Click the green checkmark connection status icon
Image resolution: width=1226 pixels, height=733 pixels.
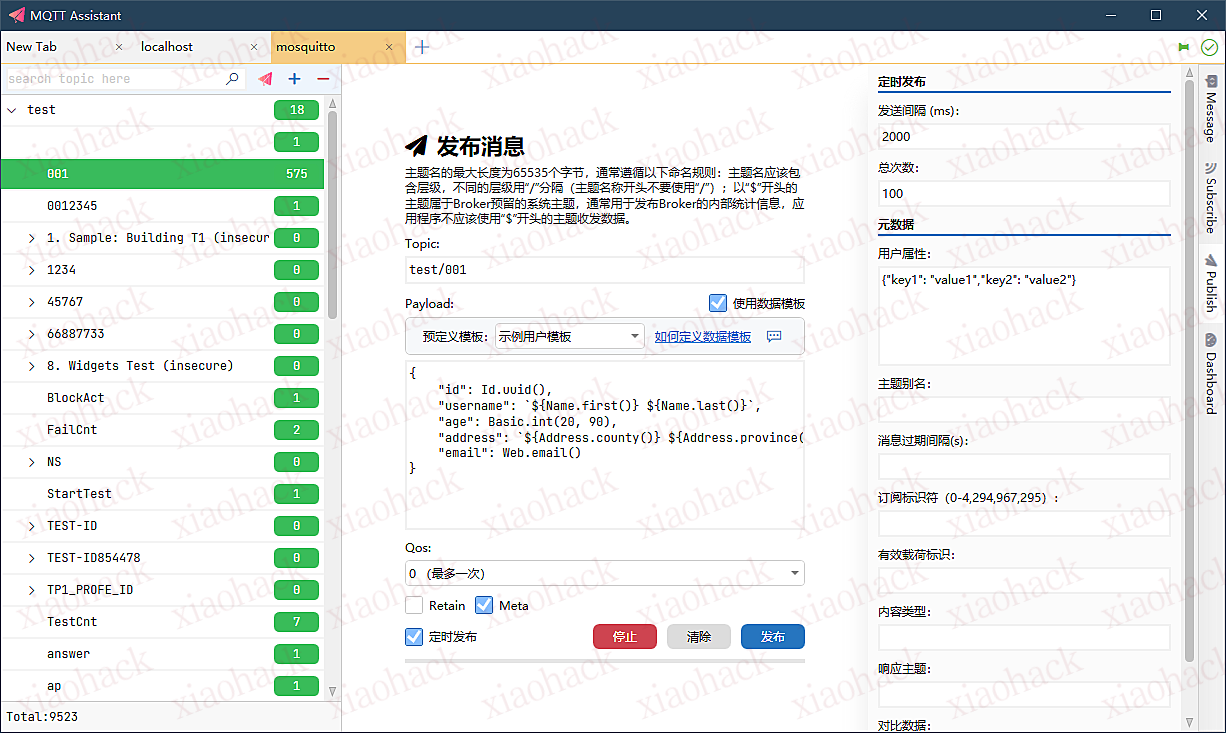click(1209, 47)
